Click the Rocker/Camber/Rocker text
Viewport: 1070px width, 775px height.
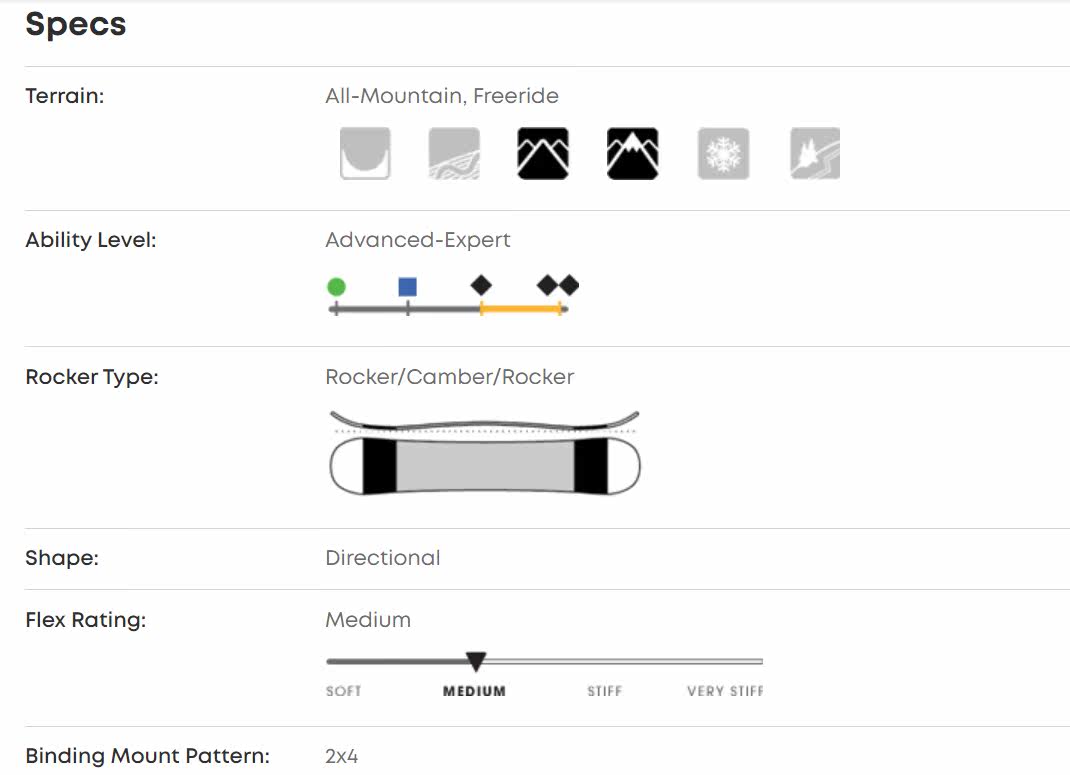click(x=450, y=377)
